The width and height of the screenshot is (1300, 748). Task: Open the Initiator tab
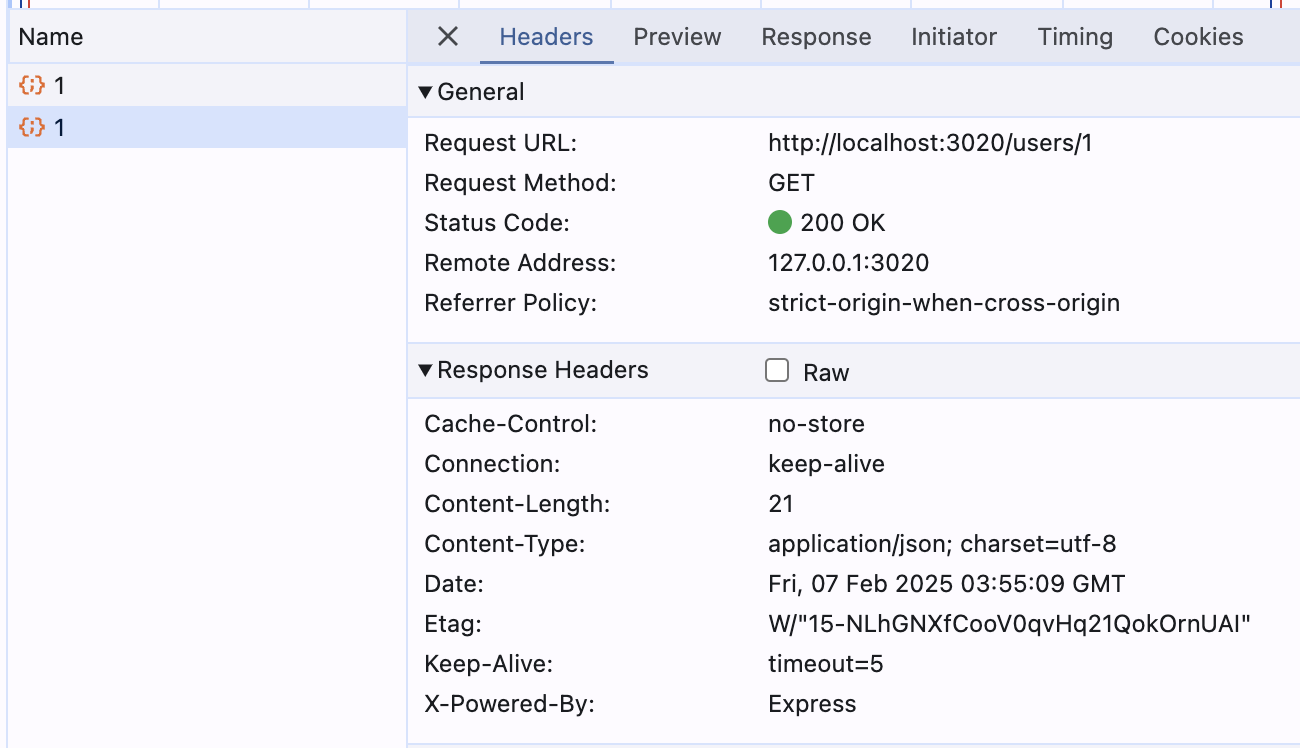(x=954, y=37)
